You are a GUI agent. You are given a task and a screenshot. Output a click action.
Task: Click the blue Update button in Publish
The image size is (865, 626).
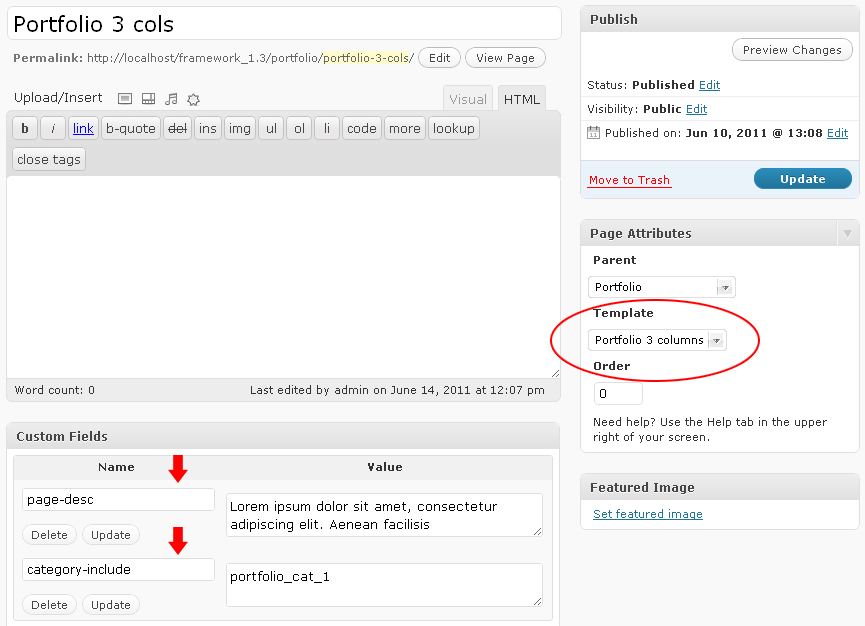802,179
